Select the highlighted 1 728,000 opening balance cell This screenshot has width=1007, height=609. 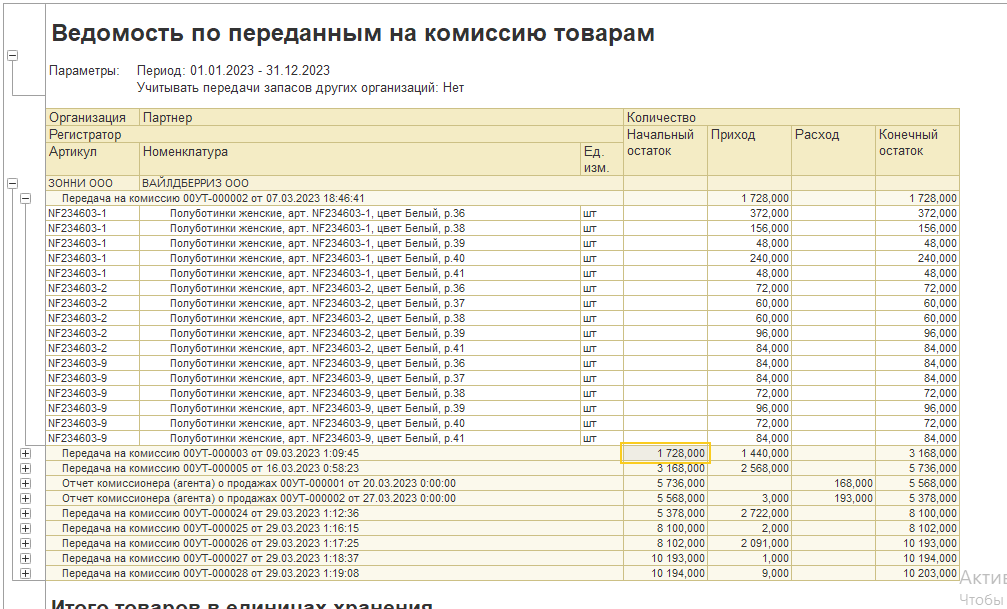[x=665, y=453]
